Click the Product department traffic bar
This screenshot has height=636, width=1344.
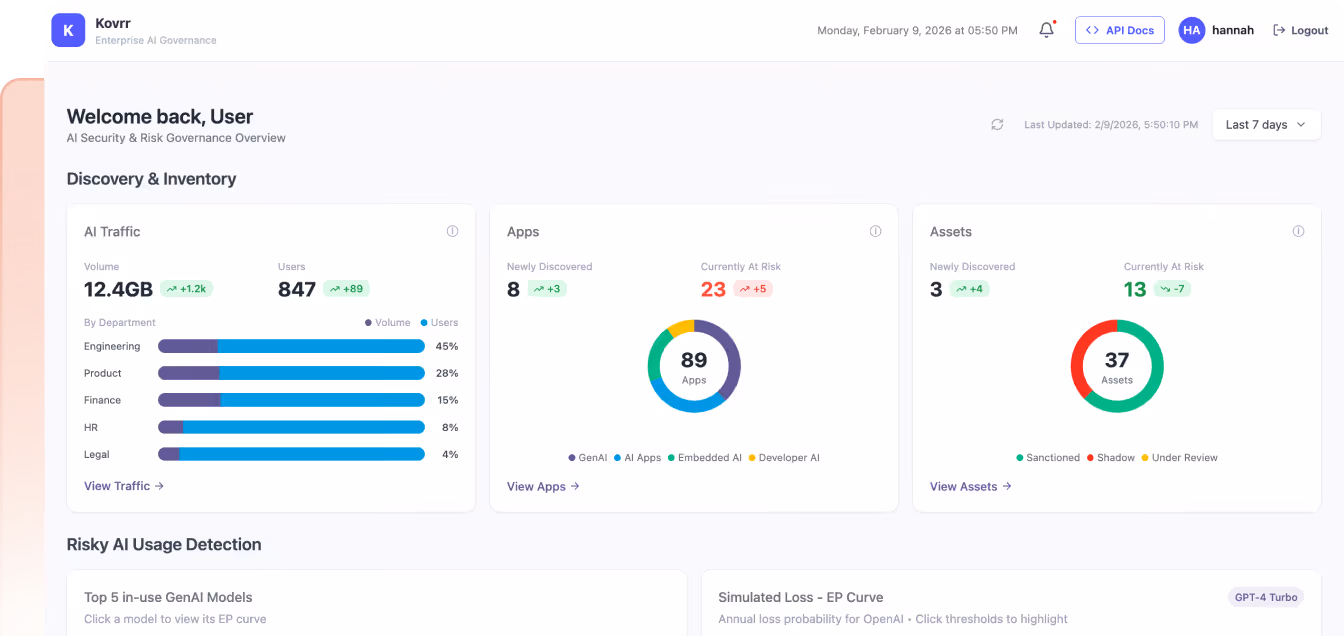coord(291,373)
